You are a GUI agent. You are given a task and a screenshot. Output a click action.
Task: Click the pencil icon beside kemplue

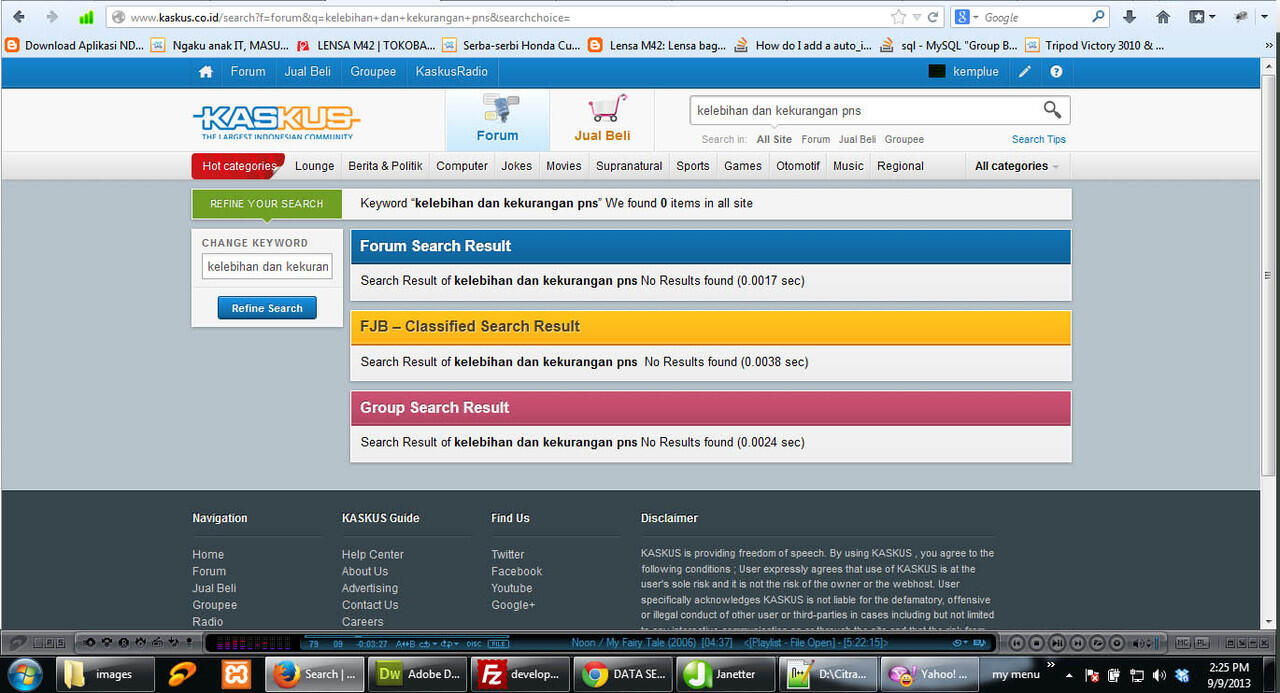click(x=1025, y=72)
